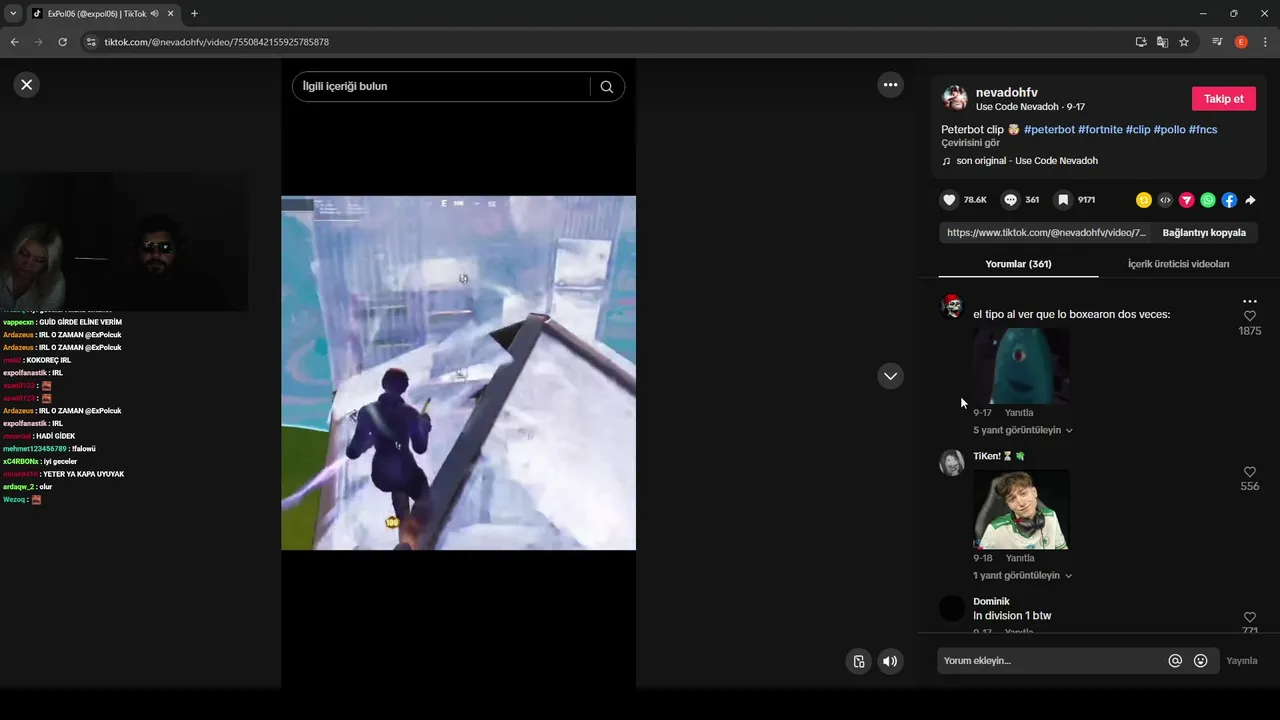This screenshot has width=1280, height=720.
Task: Like the 'el tipo al ver' comment
Action: pyautogui.click(x=1249, y=316)
